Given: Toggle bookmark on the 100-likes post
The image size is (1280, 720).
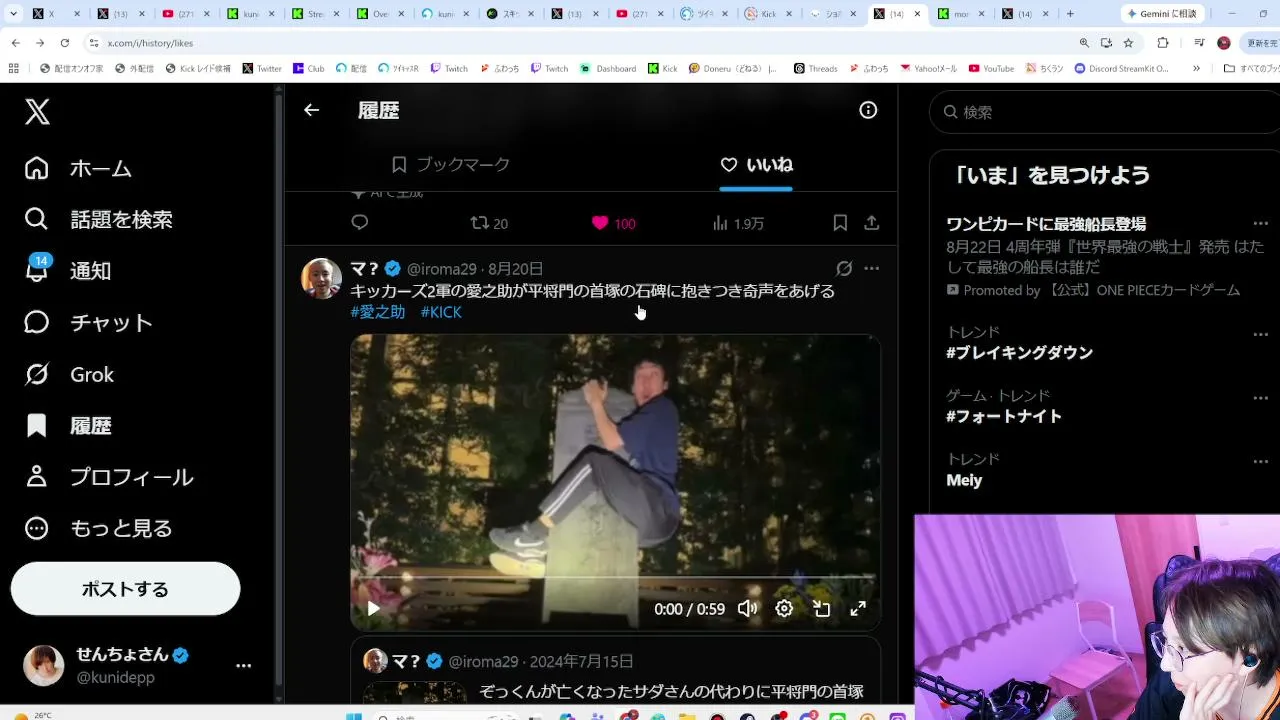Looking at the screenshot, I should pos(840,223).
